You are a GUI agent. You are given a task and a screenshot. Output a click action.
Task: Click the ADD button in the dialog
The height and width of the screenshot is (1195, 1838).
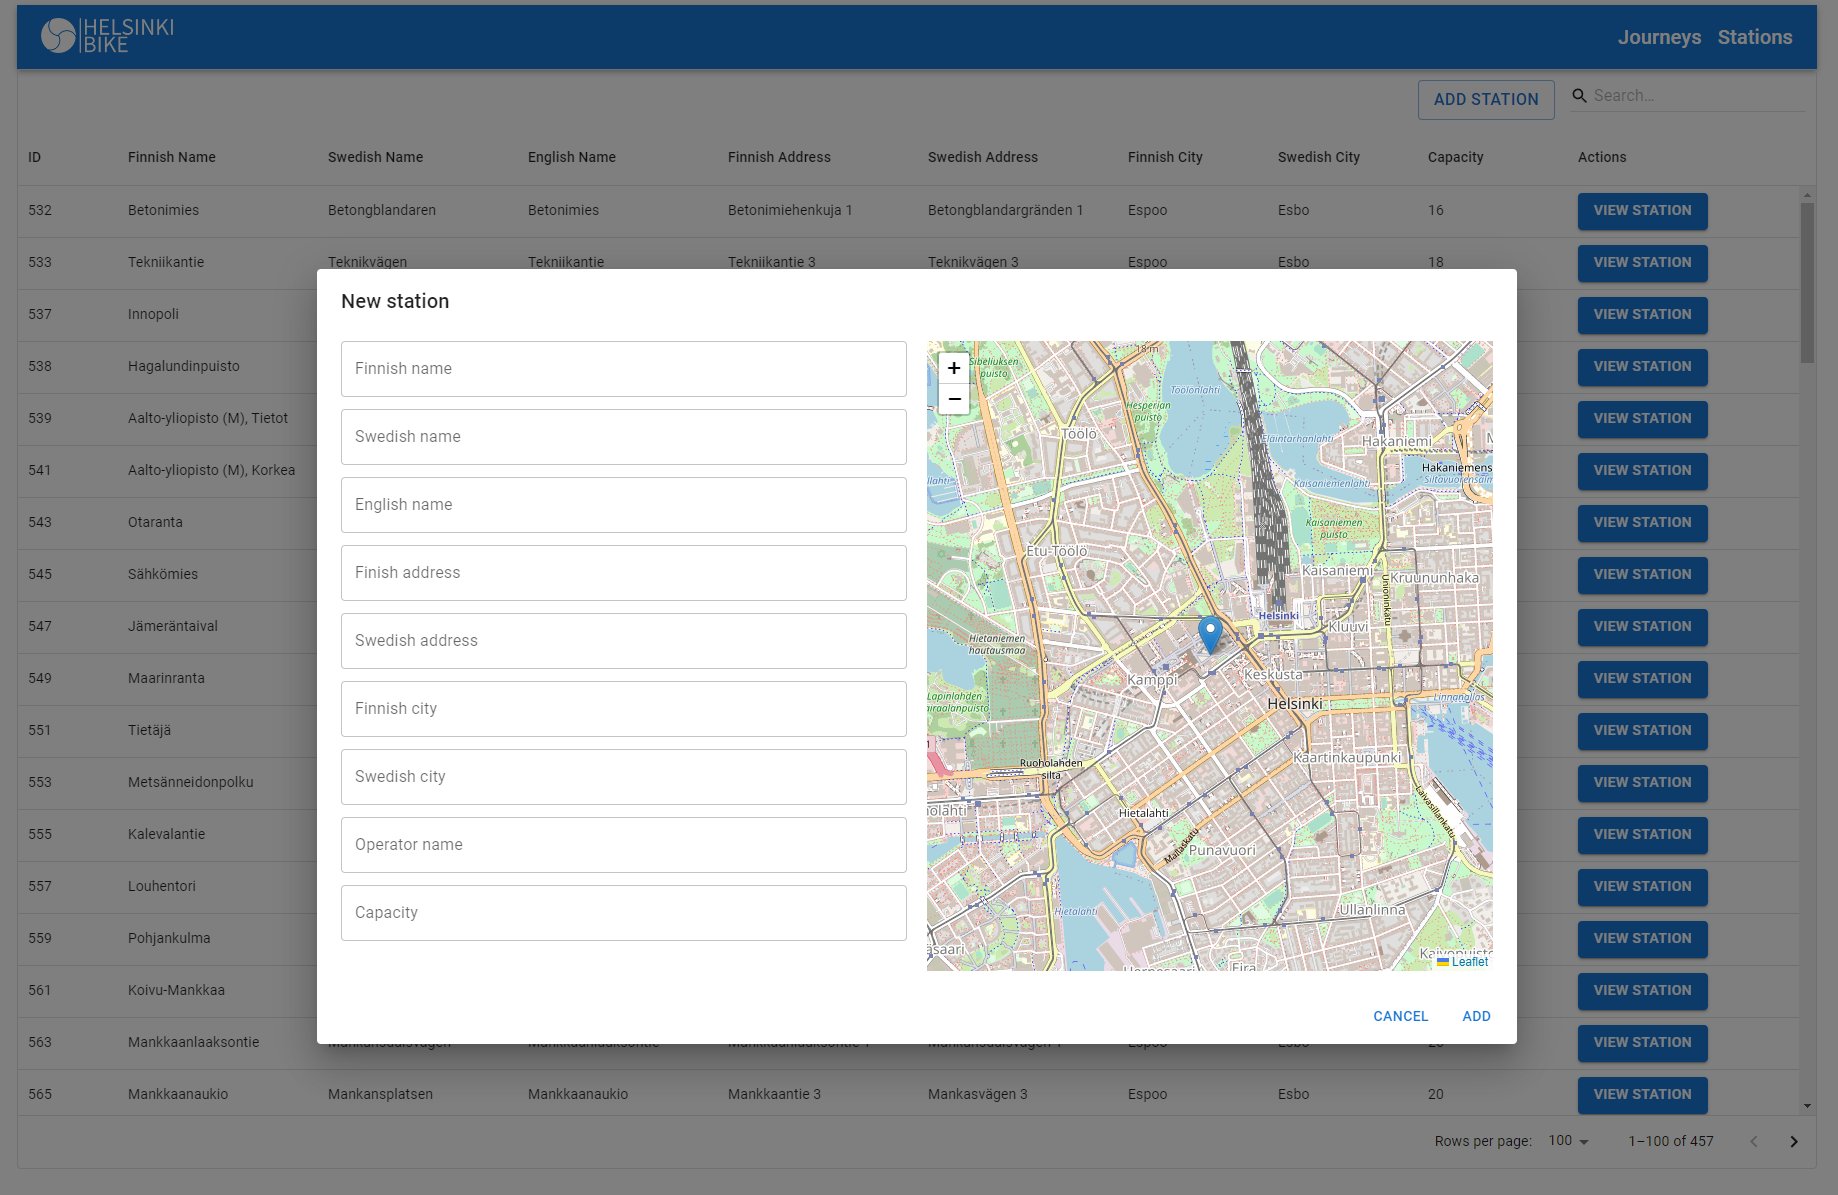point(1476,1016)
